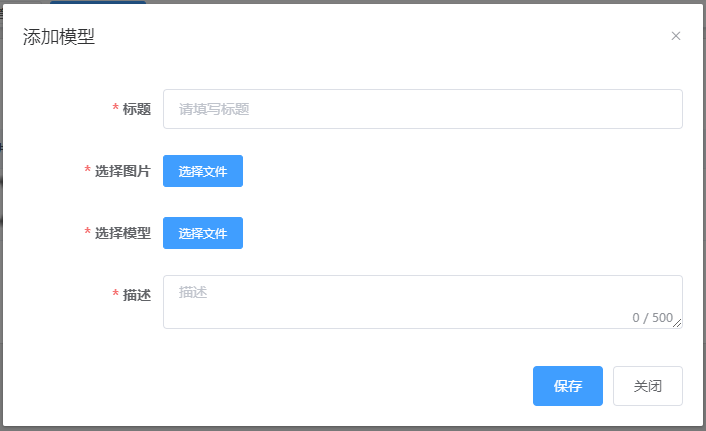Click the 描述 field label

pos(137,295)
